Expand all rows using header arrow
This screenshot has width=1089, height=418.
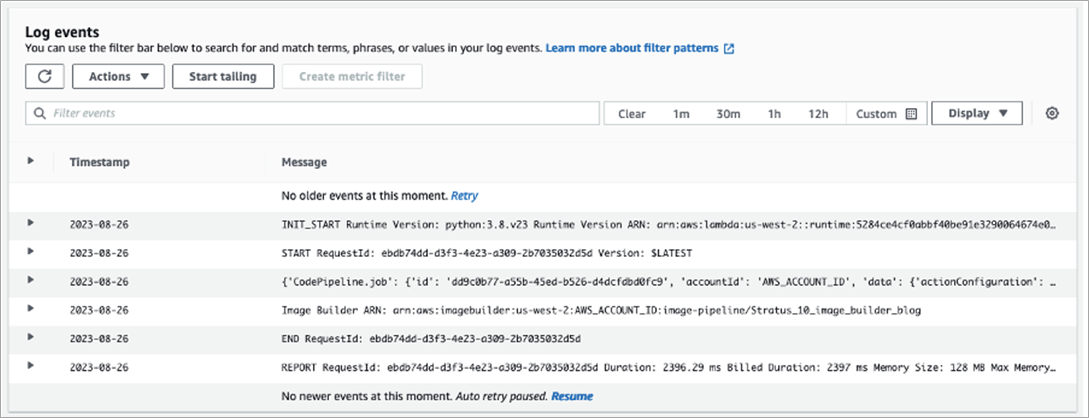31,161
